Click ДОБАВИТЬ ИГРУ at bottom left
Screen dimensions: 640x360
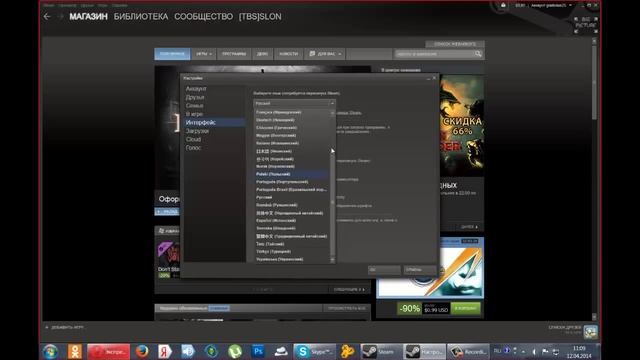pos(64,327)
